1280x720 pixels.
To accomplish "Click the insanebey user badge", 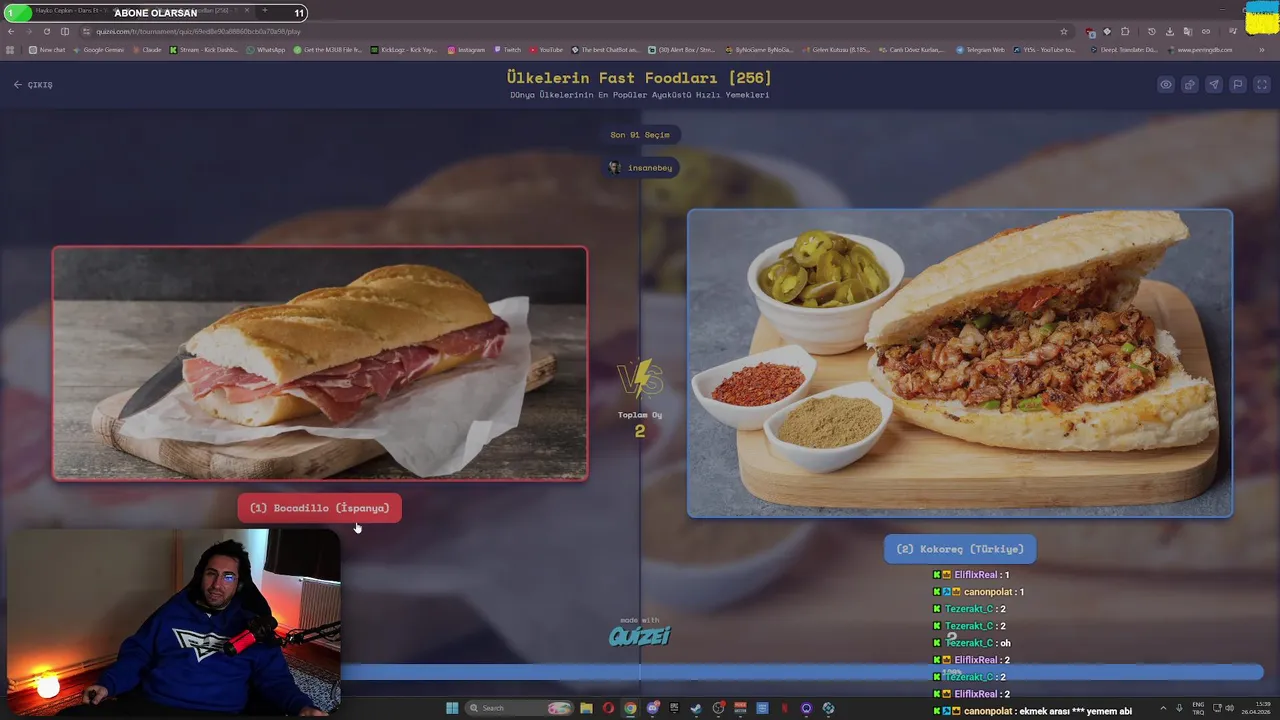I will click(640, 168).
